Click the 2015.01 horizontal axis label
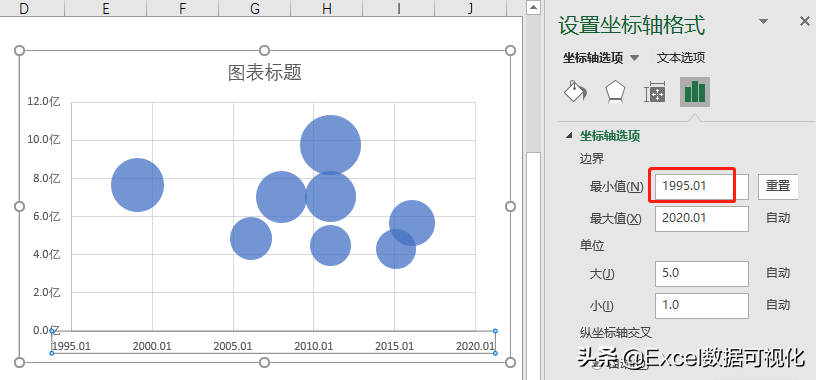Viewport: 816px width, 380px height. [x=394, y=346]
